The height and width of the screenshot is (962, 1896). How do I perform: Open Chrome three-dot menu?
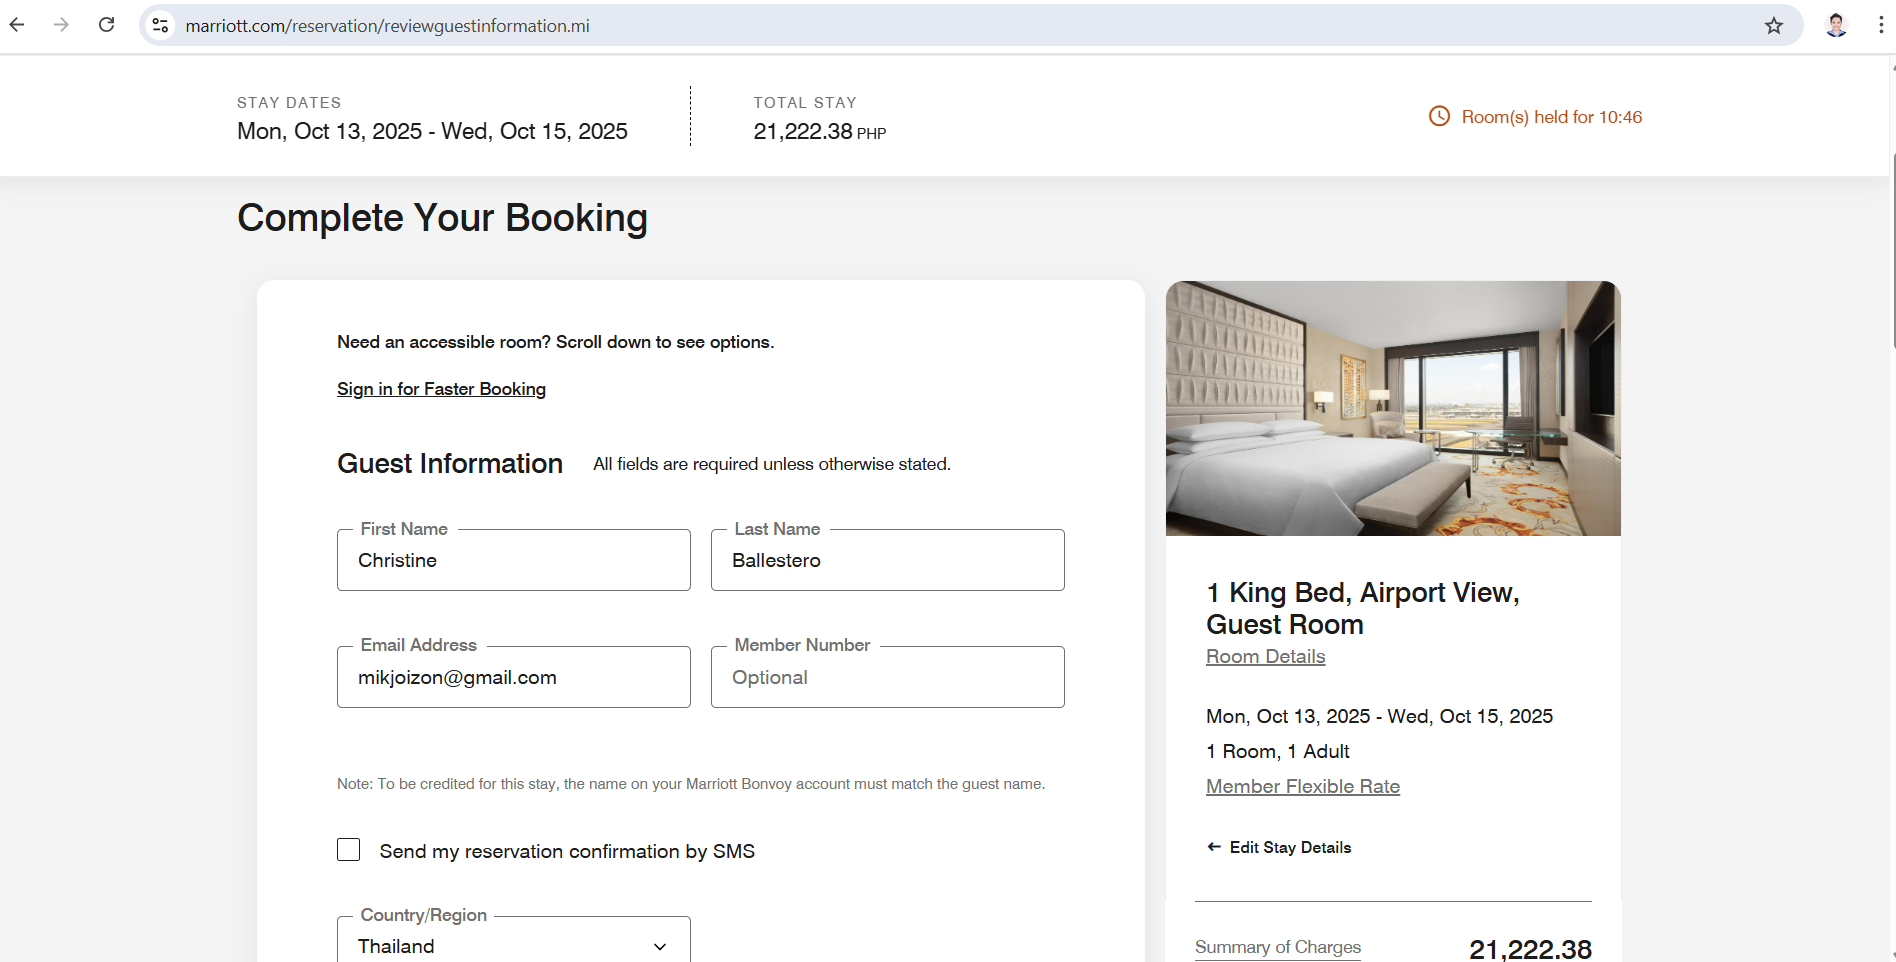tap(1880, 25)
